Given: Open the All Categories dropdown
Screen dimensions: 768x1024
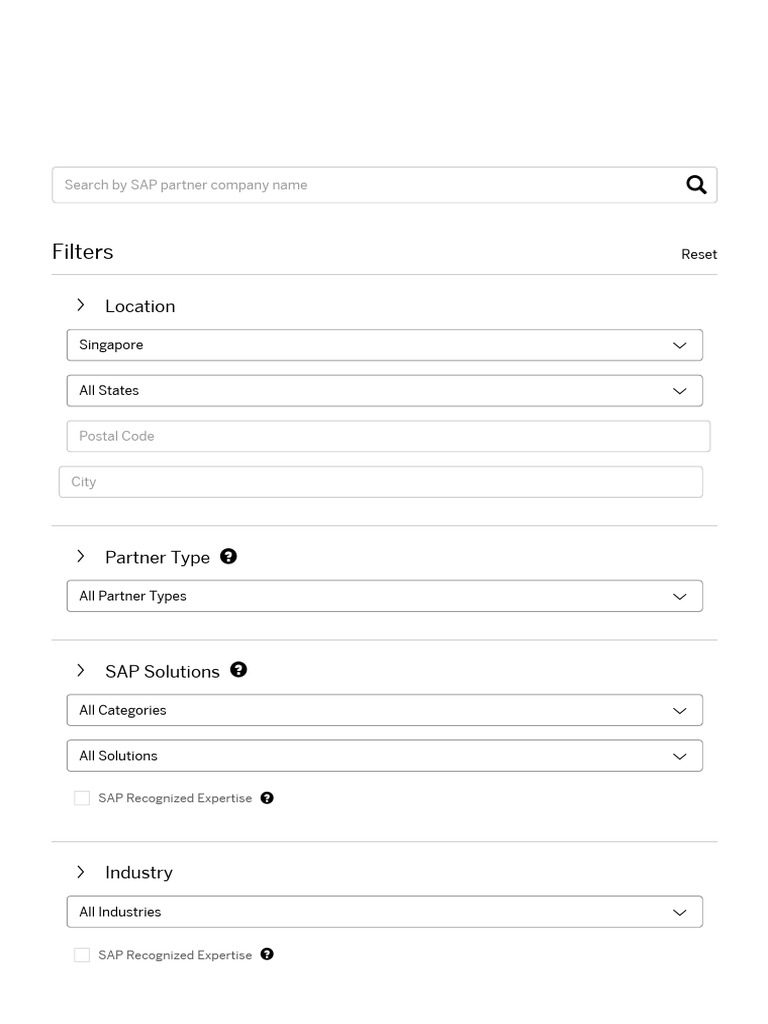Looking at the screenshot, I should [384, 710].
